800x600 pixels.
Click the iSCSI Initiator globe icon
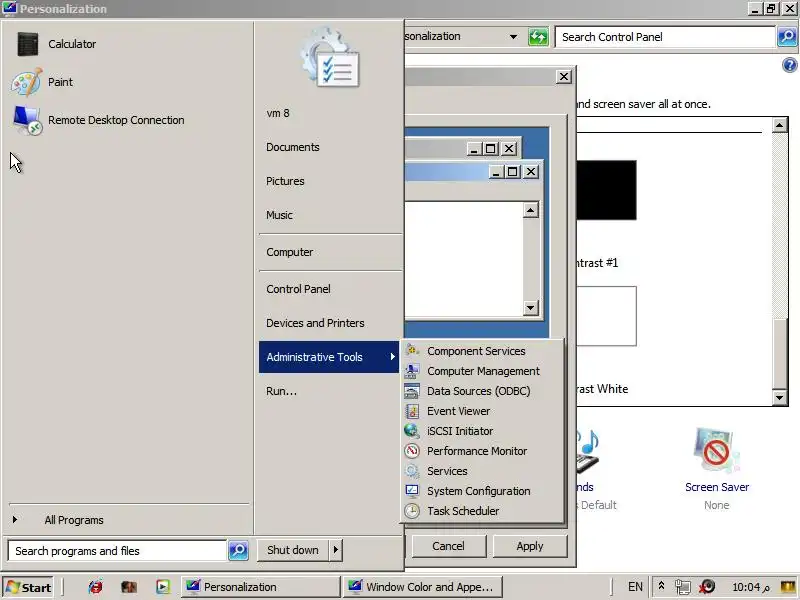[x=412, y=431]
